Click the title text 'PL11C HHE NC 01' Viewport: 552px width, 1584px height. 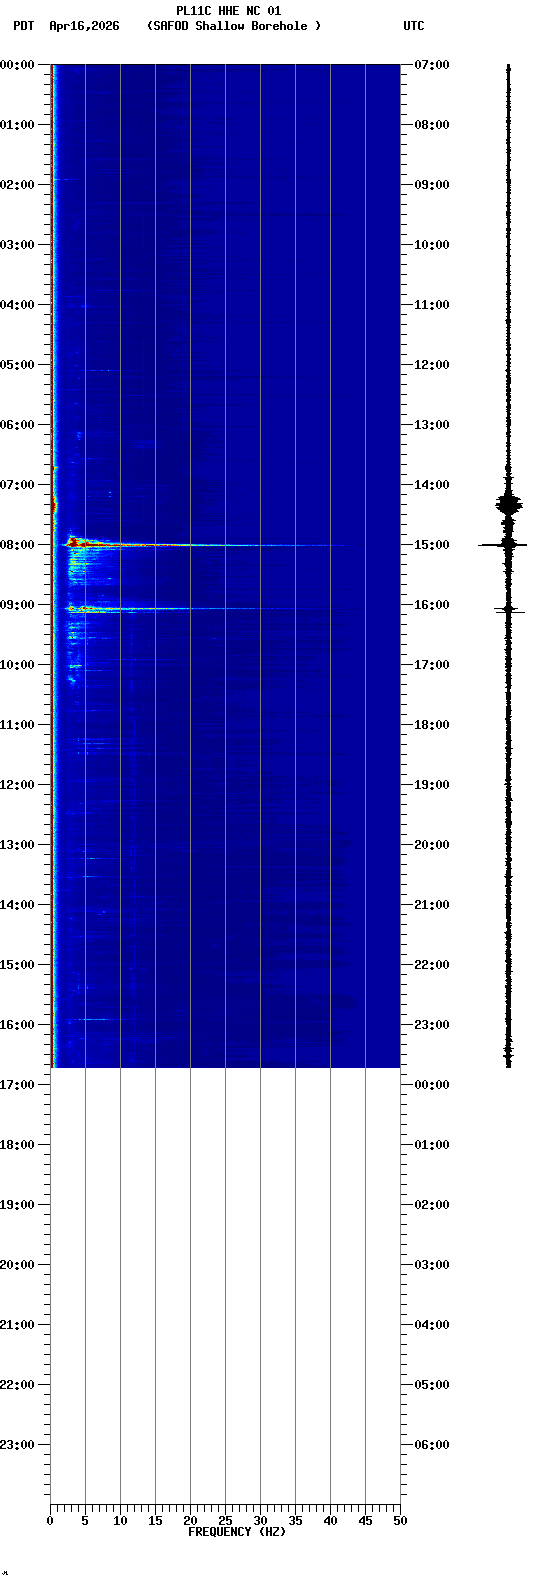228,11
